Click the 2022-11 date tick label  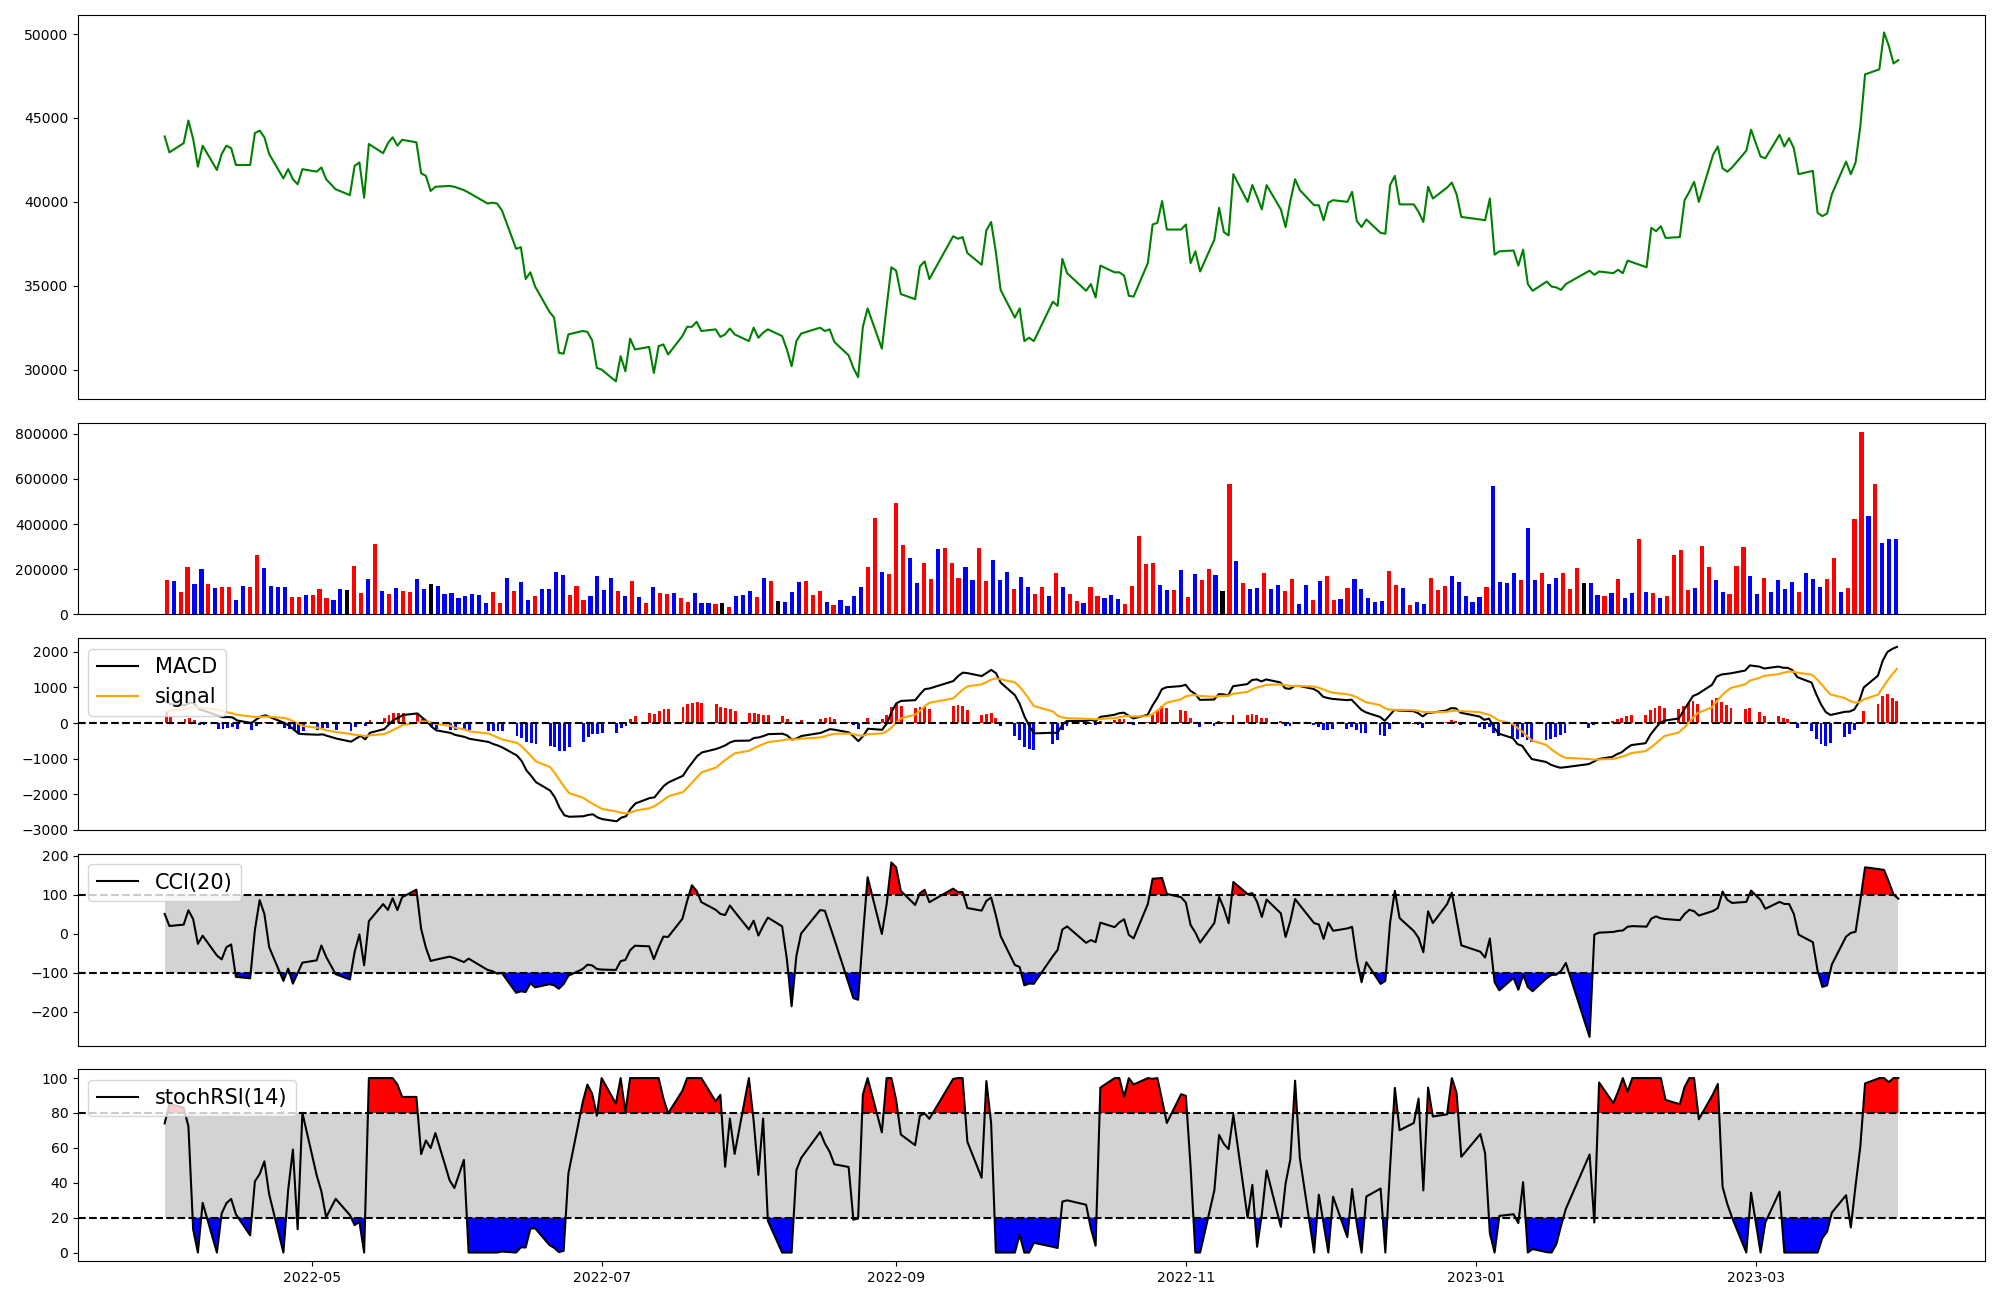point(1186,1277)
